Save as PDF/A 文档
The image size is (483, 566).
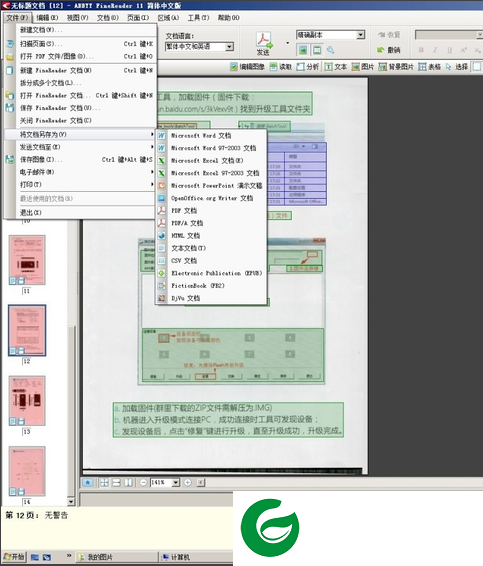click(x=212, y=223)
